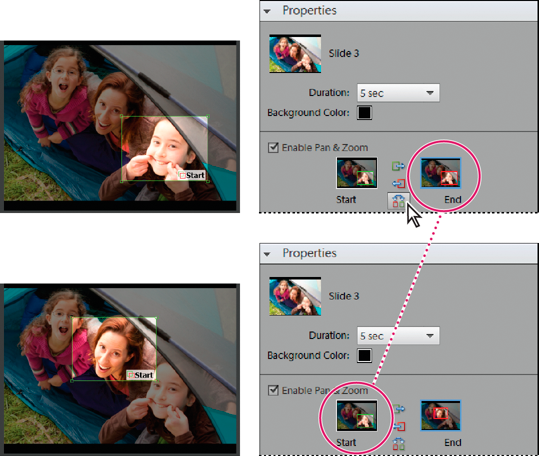Open Background Color black swatch in upper panel

tap(364, 113)
